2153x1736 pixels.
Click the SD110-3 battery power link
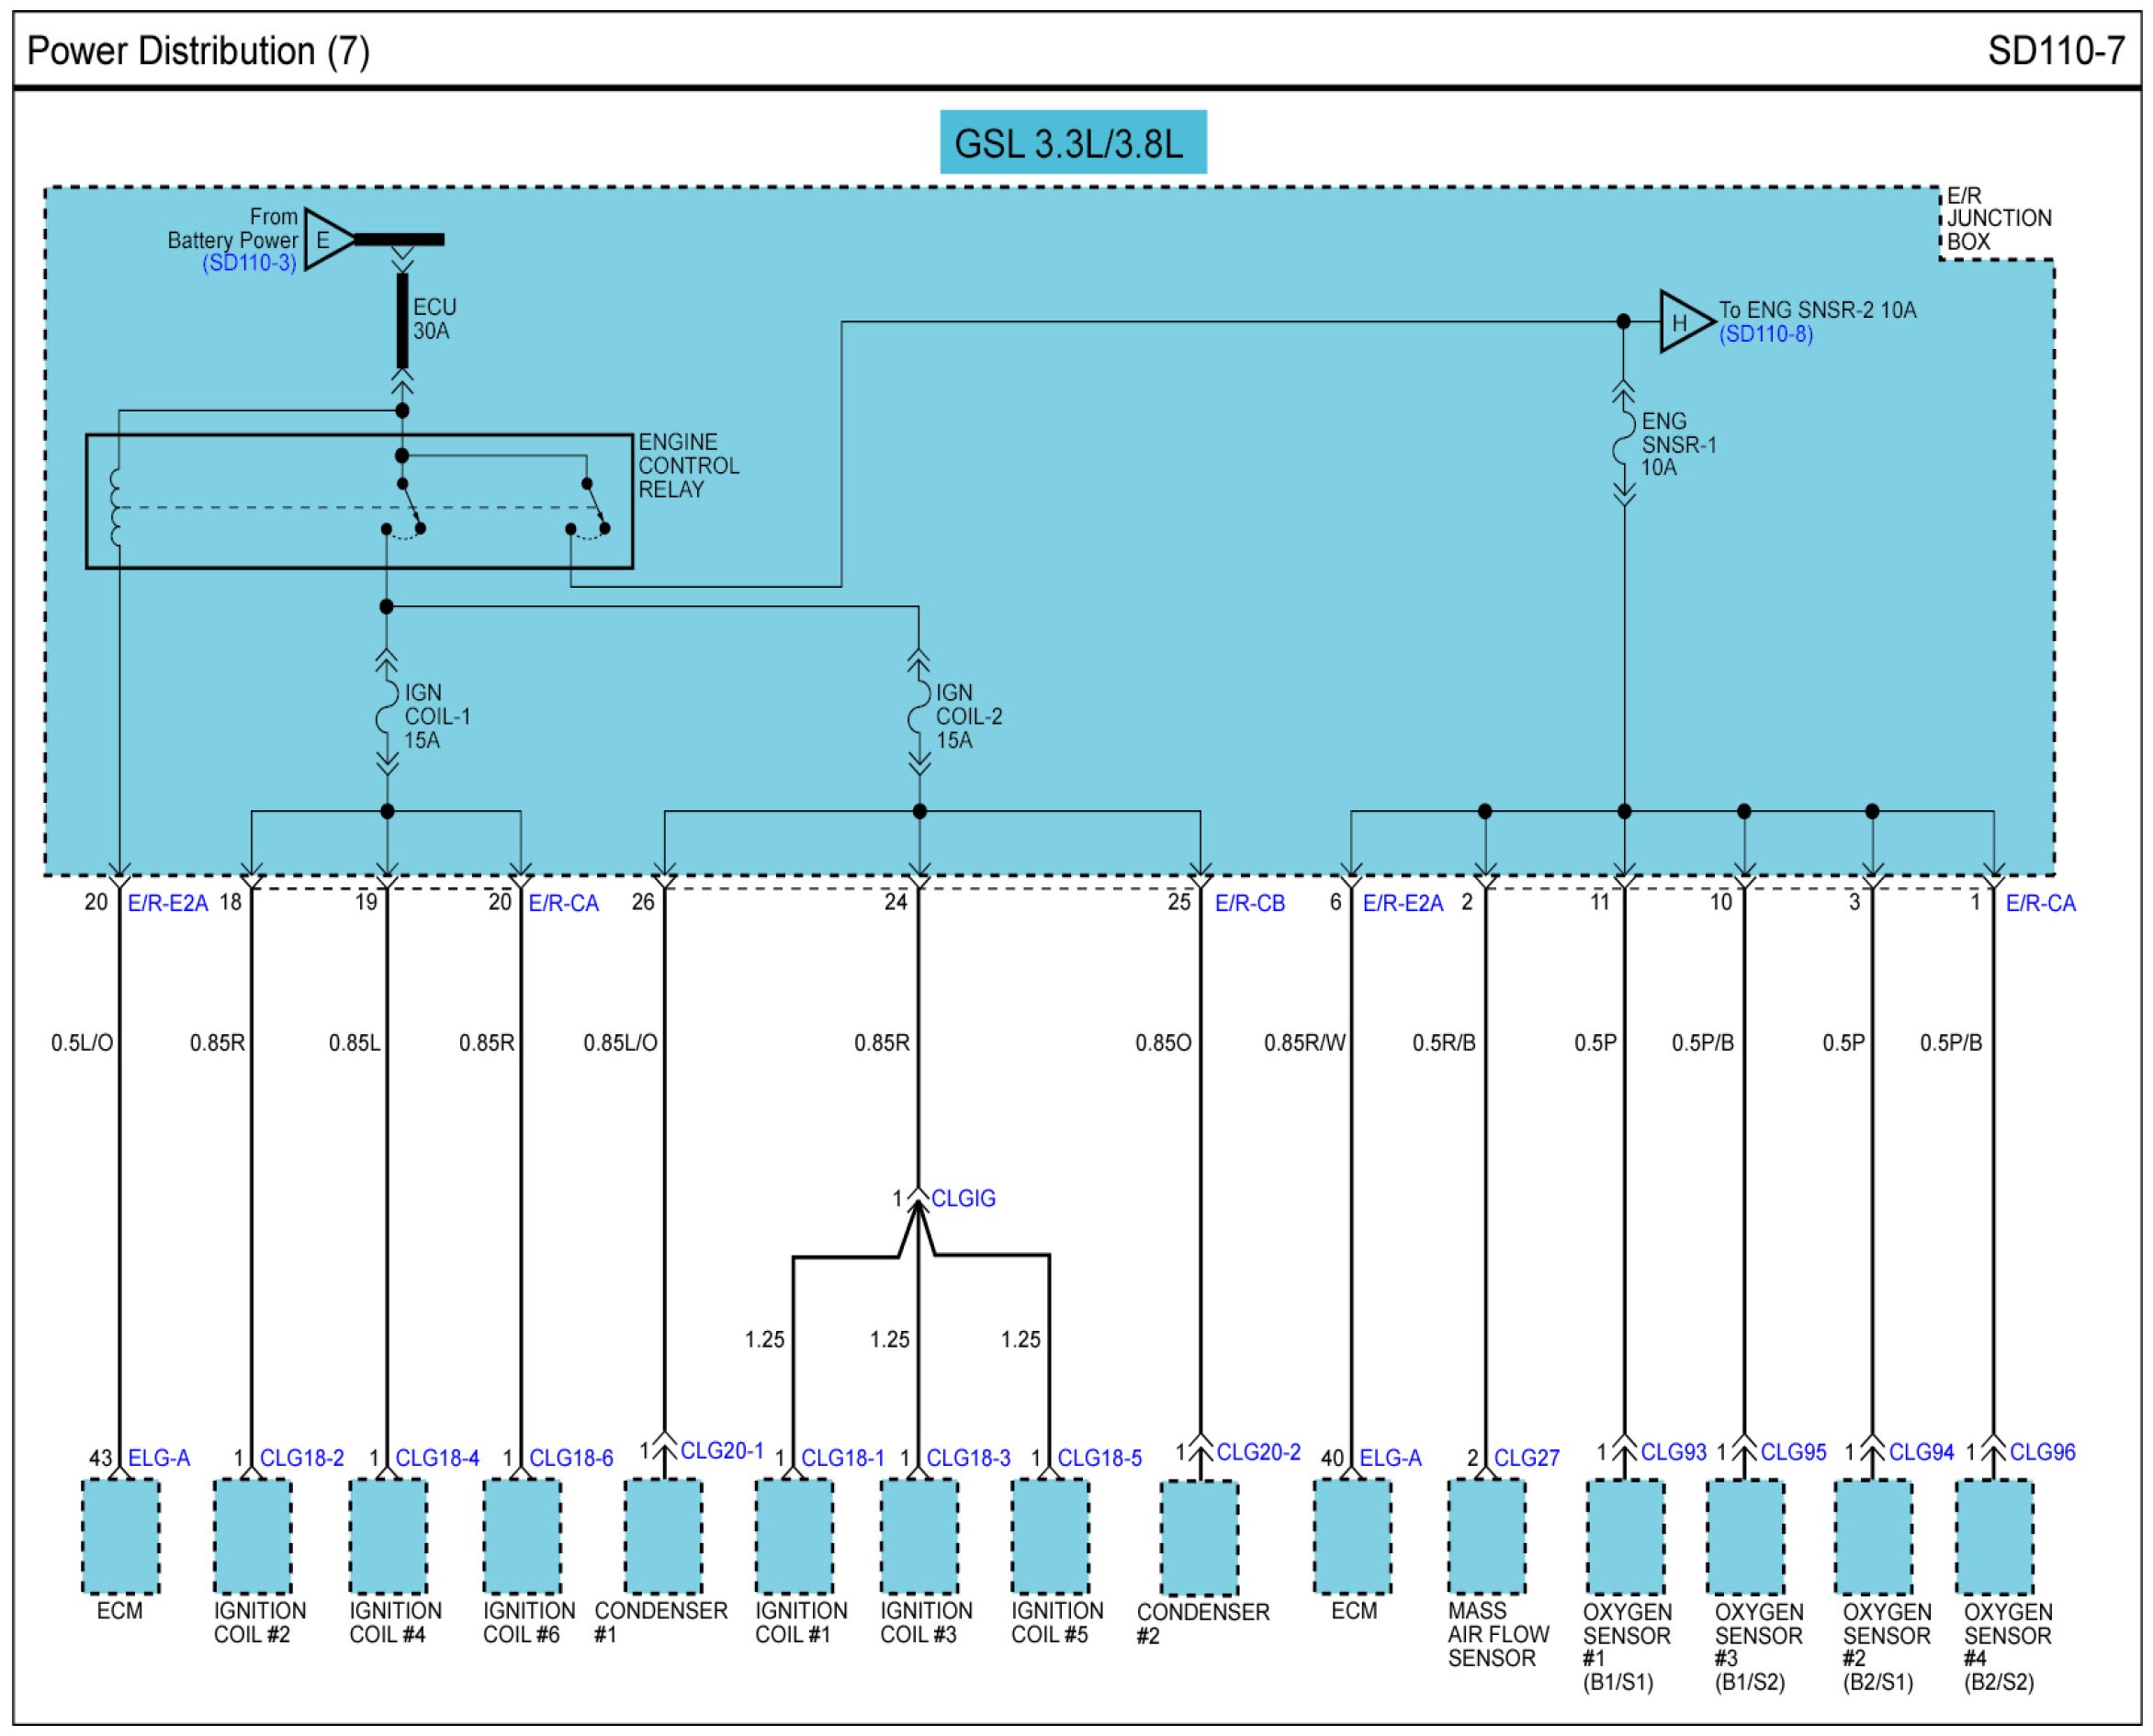tap(249, 263)
